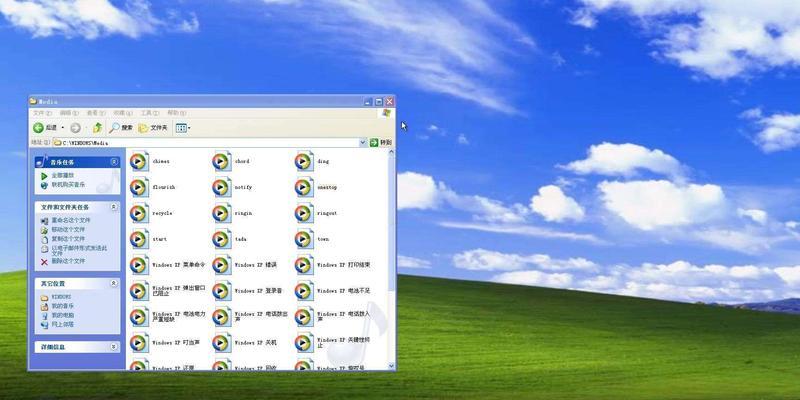800x400 pixels.
Task: Click the Windows XP 电话拨入声 file name
Action: [x=344, y=317]
